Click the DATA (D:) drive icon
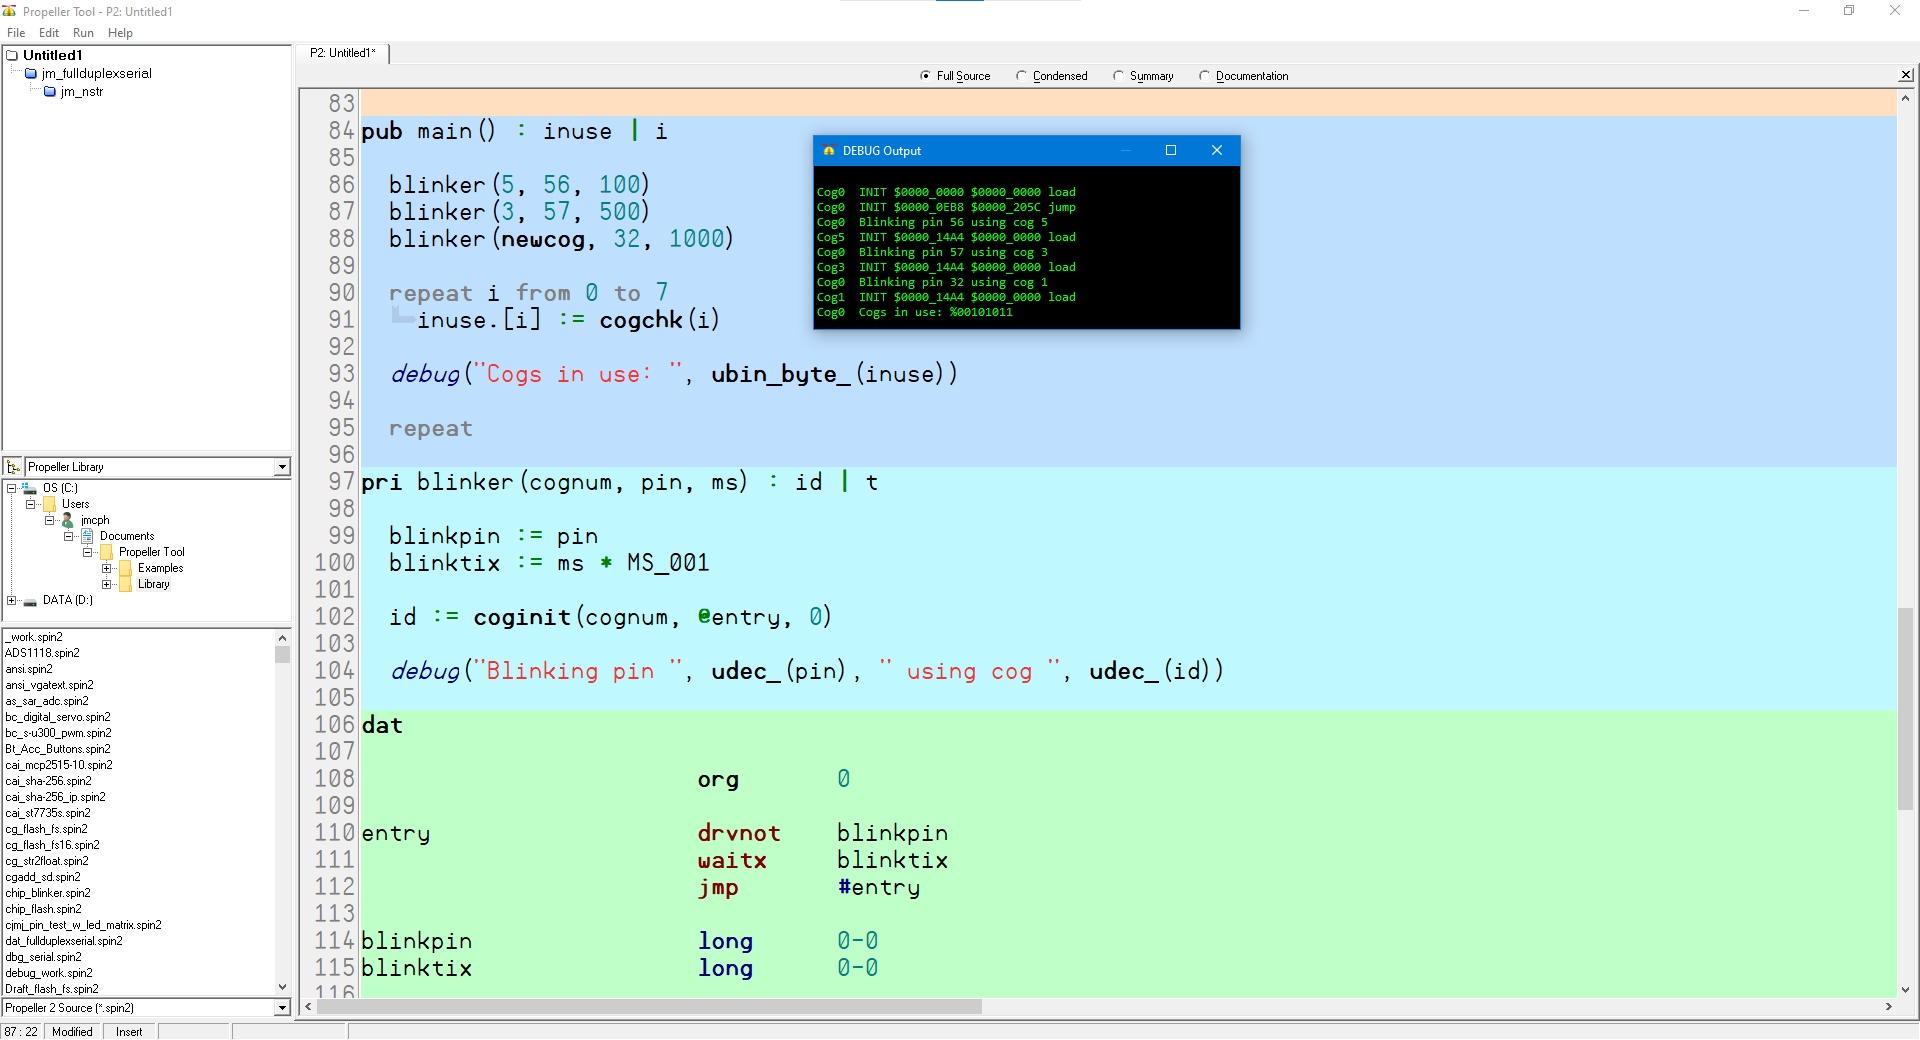The width and height of the screenshot is (1920, 1040). click(x=30, y=601)
